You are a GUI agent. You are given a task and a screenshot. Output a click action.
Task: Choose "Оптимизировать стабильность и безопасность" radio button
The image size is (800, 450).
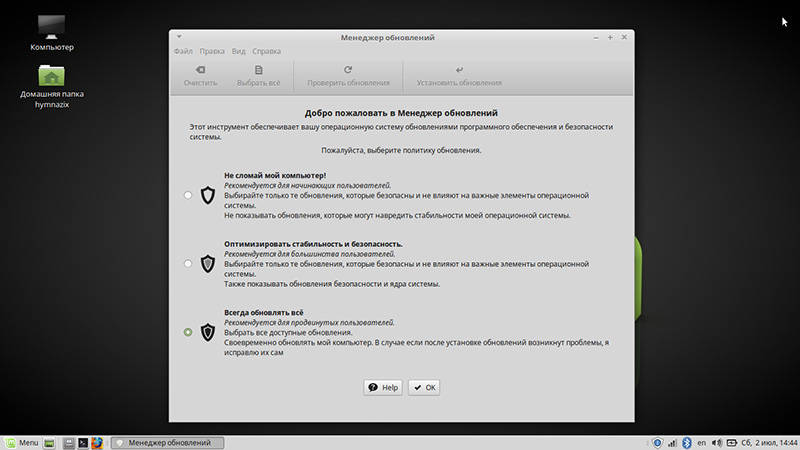(188, 264)
